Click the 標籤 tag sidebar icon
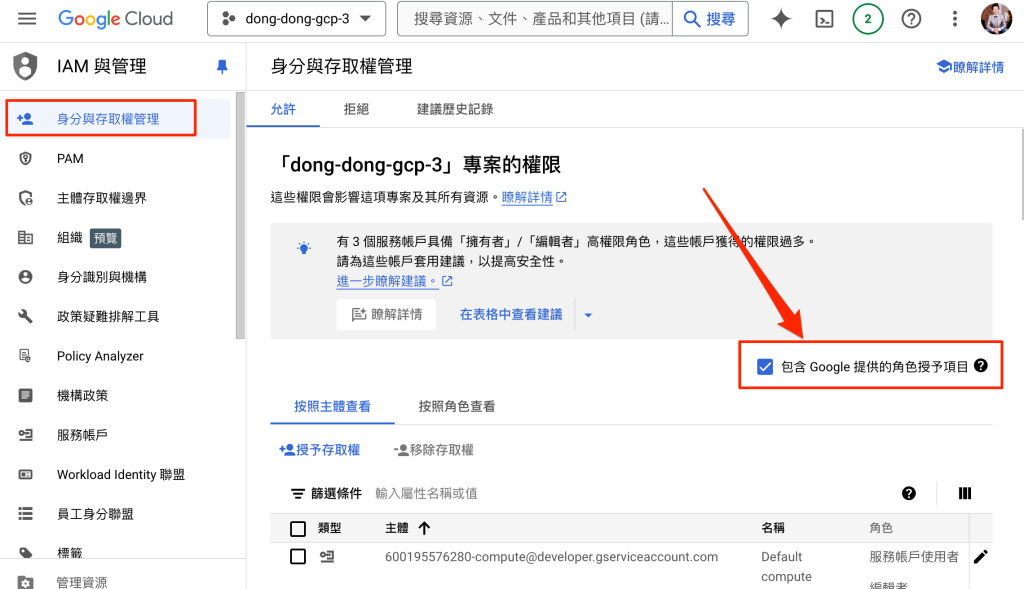 25,552
